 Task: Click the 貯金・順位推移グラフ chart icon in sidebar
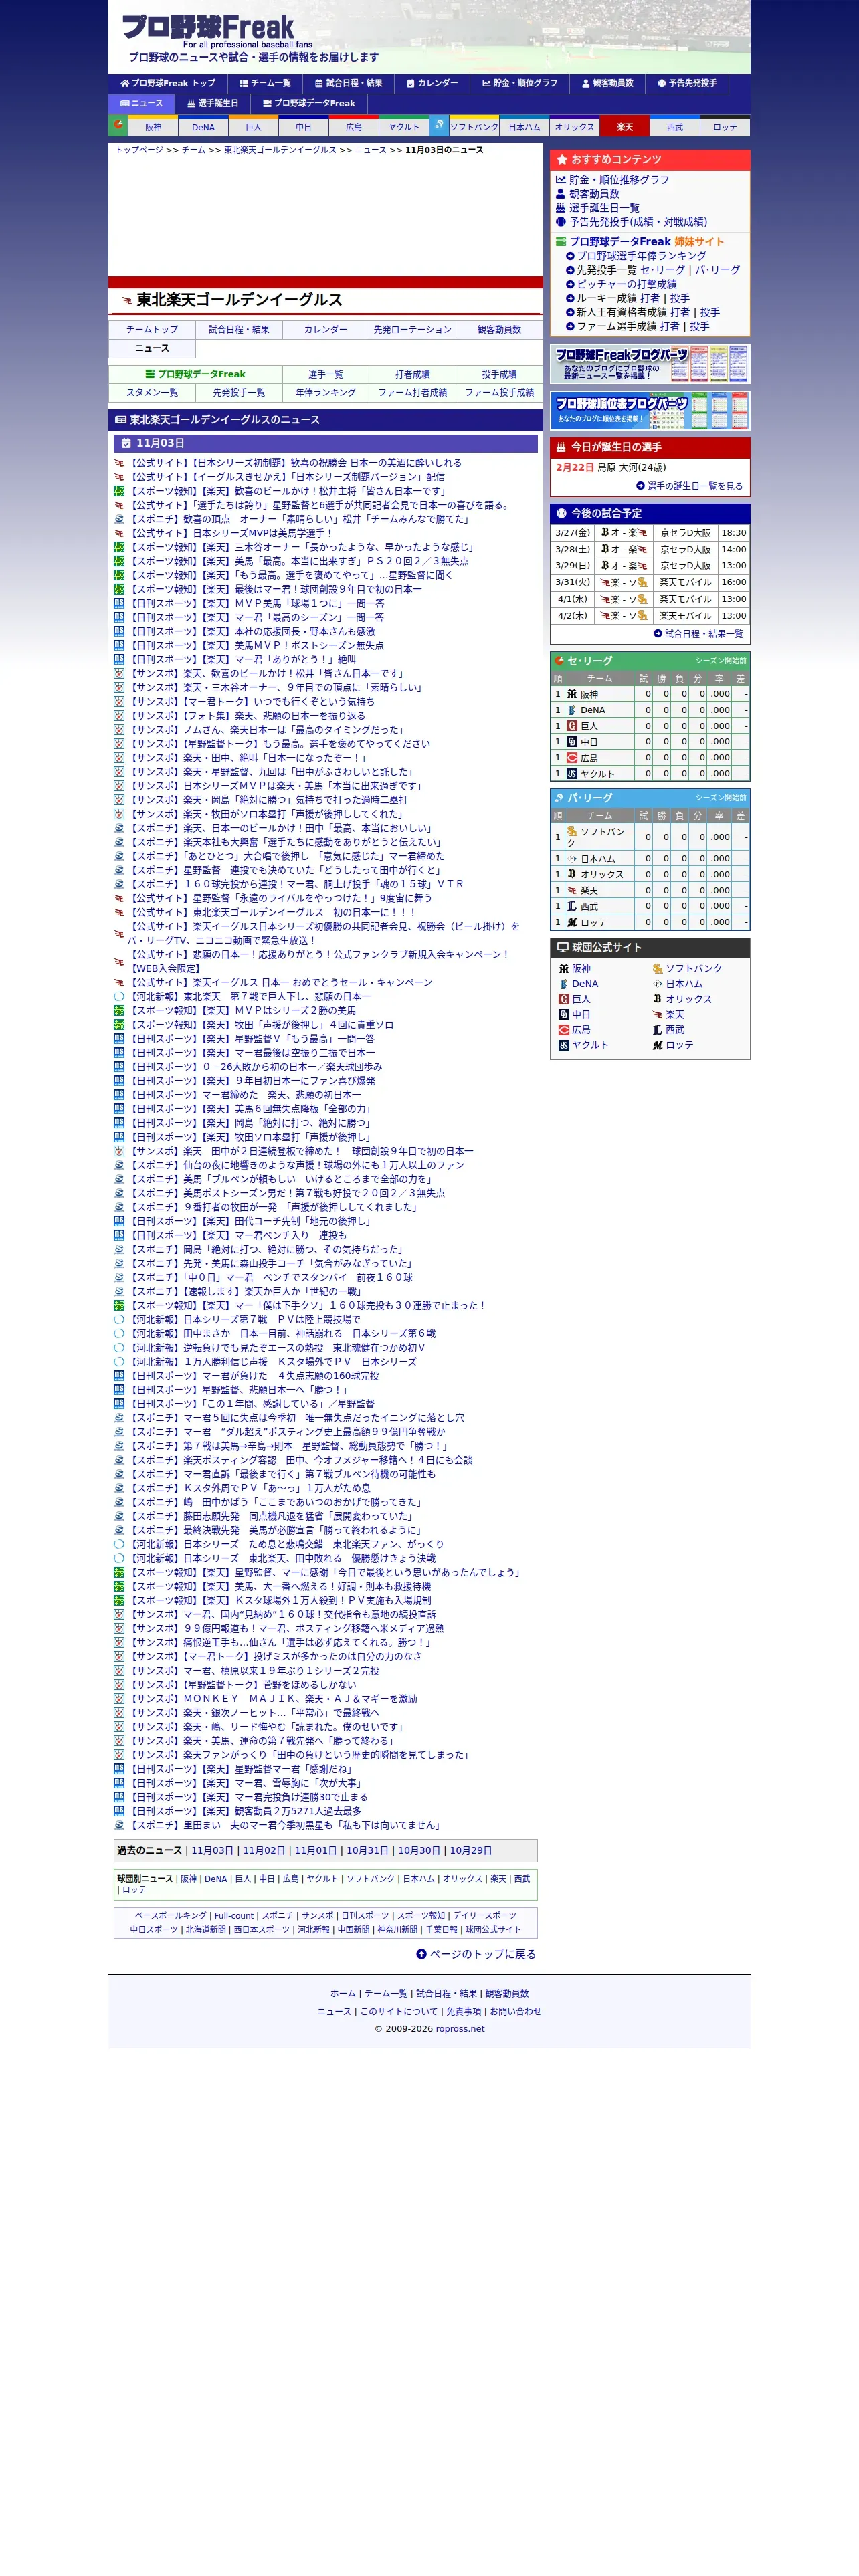561,180
